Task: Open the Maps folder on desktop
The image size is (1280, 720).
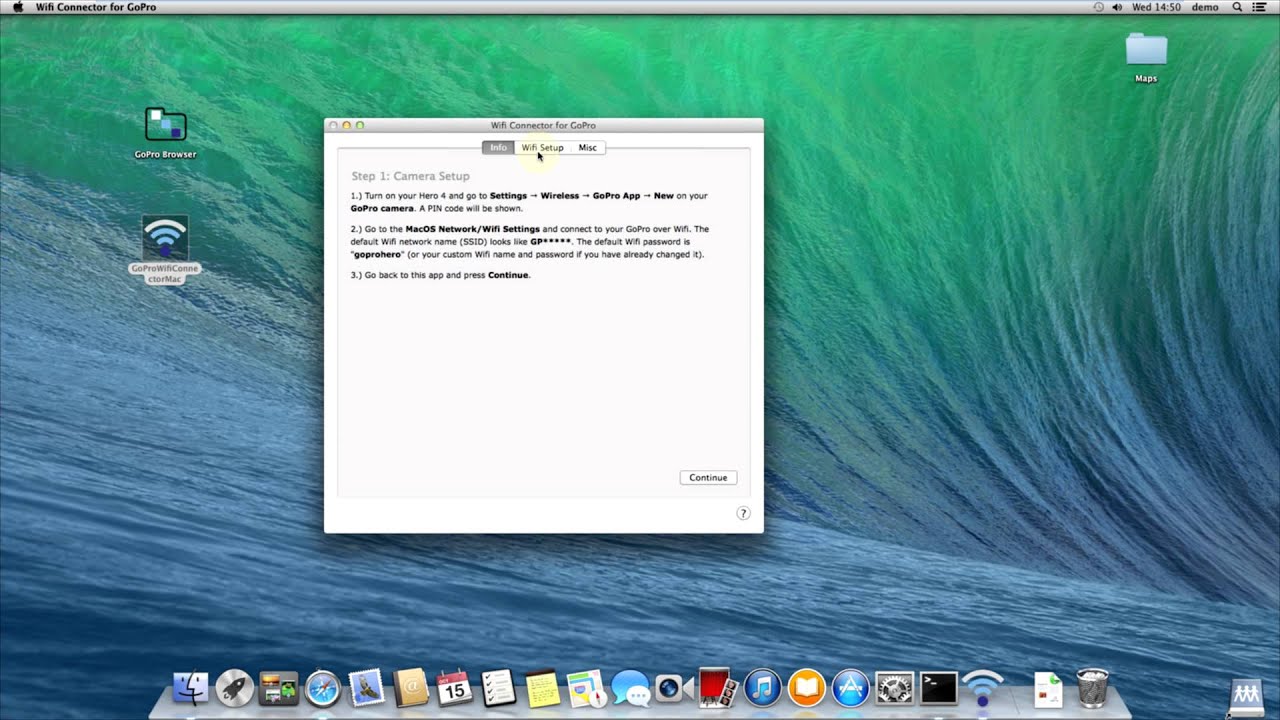Action: pos(1146,58)
